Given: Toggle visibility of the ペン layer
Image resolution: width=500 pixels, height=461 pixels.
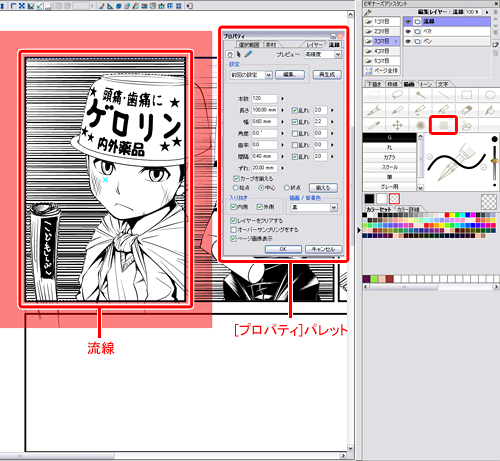Looking at the screenshot, I should (x=408, y=42).
